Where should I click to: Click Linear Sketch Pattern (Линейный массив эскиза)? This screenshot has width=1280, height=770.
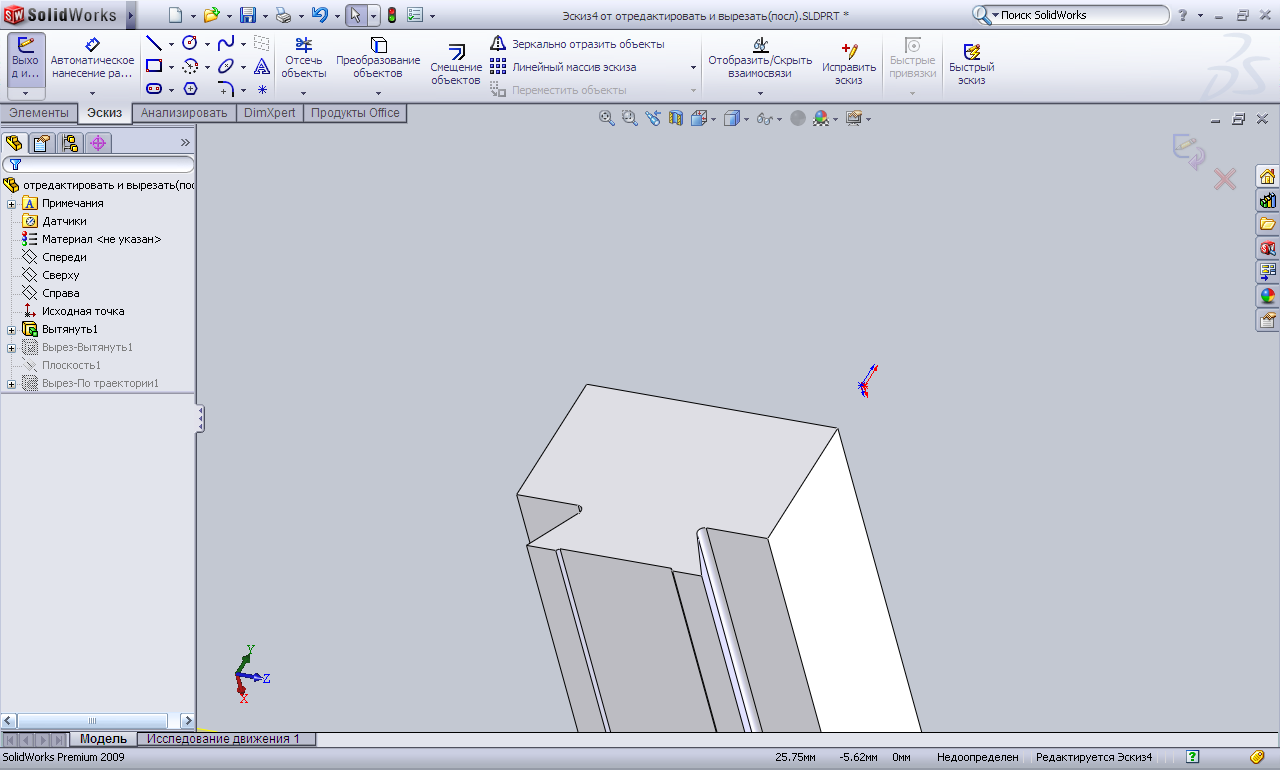563,67
